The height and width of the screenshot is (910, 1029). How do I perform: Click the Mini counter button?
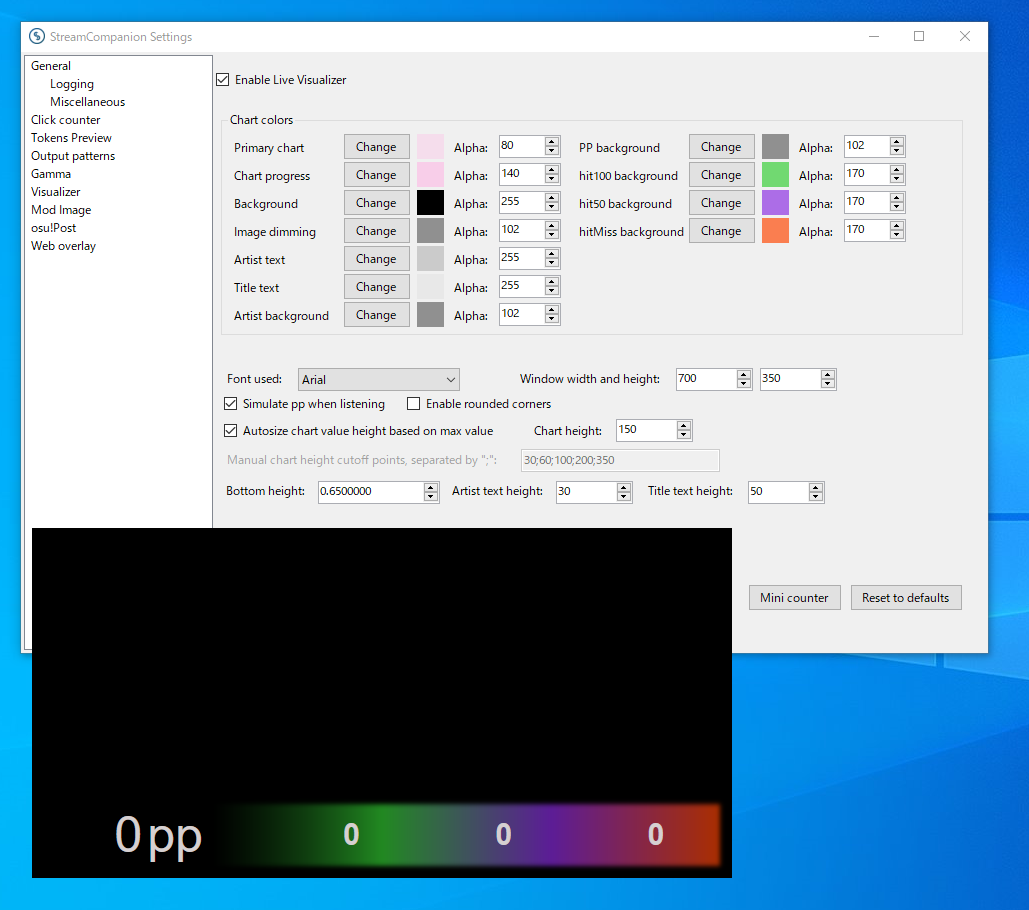[794, 598]
